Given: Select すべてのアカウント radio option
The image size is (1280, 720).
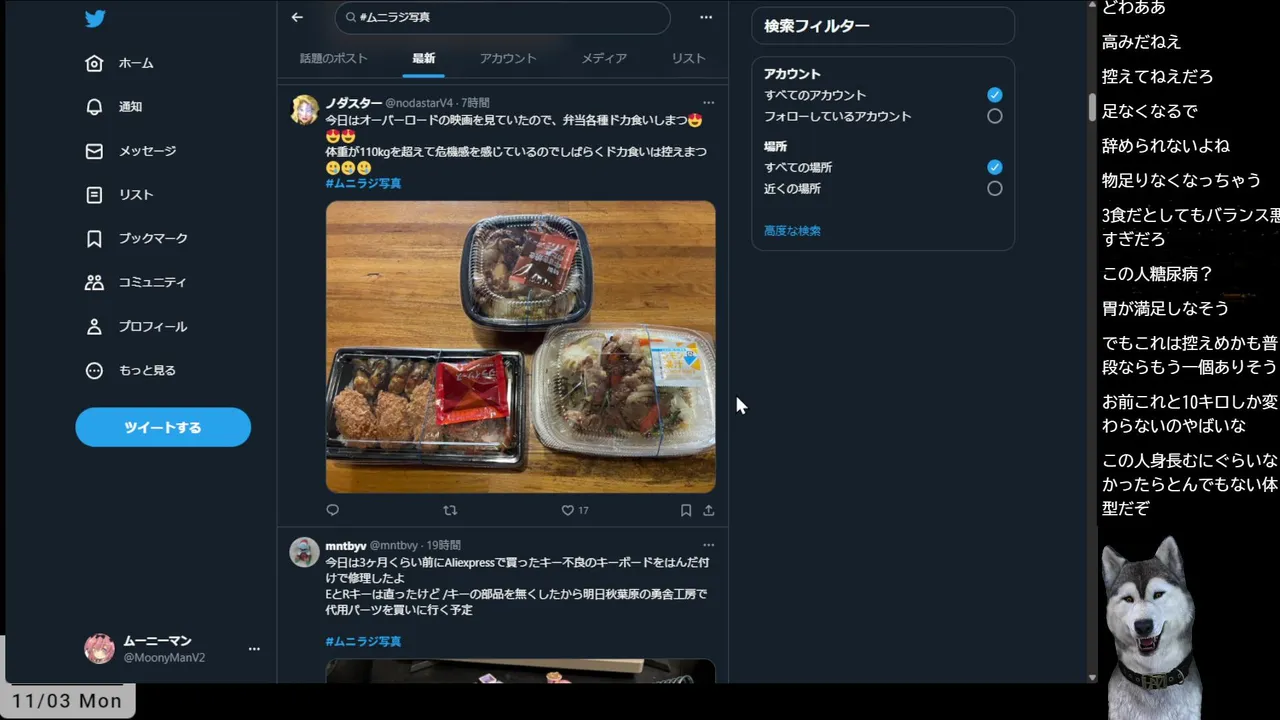Looking at the screenshot, I should point(994,95).
